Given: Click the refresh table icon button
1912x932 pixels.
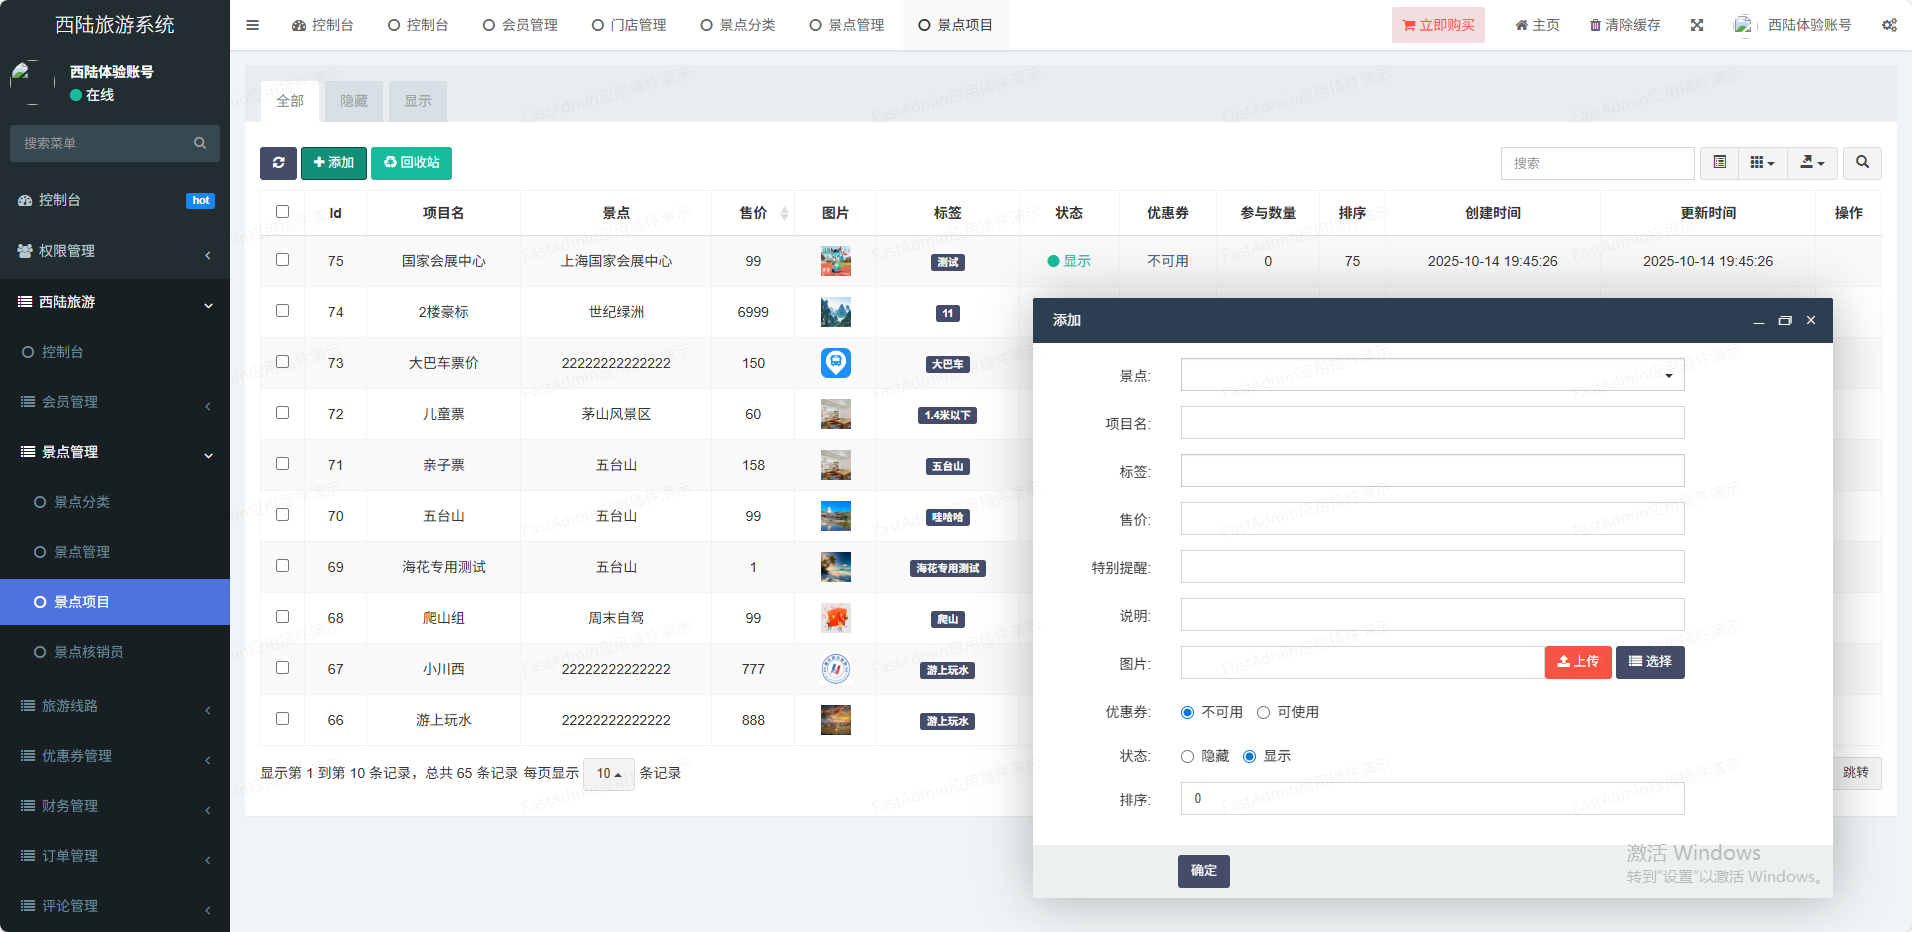Looking at the screenshot, I should pos(278,163).
